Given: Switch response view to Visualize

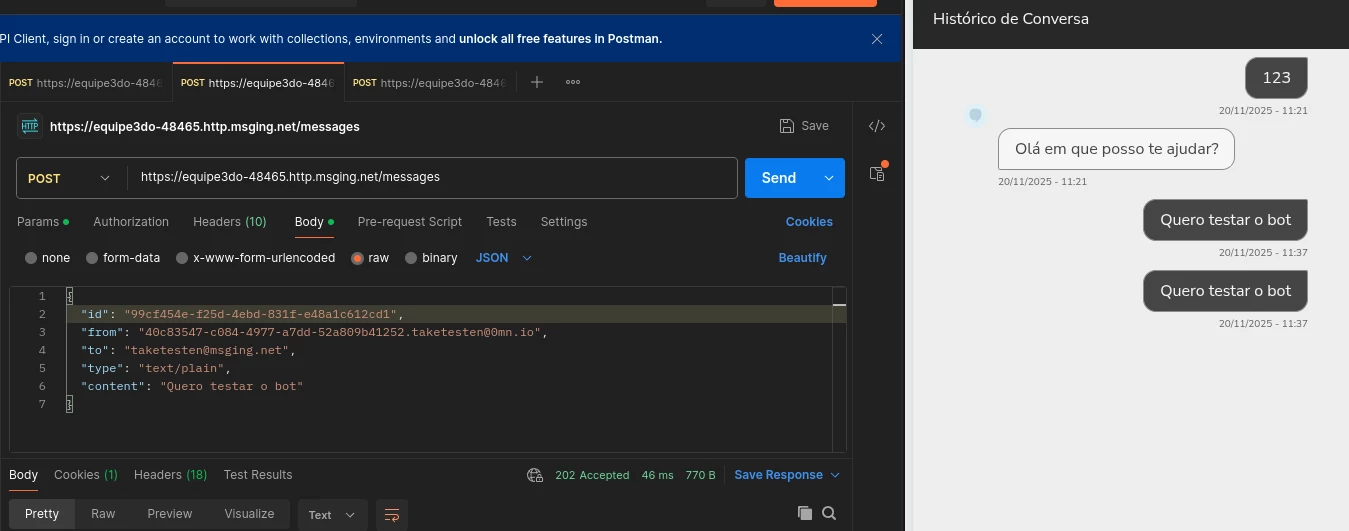Looking at the screenshot, I should tap(249, 514).
